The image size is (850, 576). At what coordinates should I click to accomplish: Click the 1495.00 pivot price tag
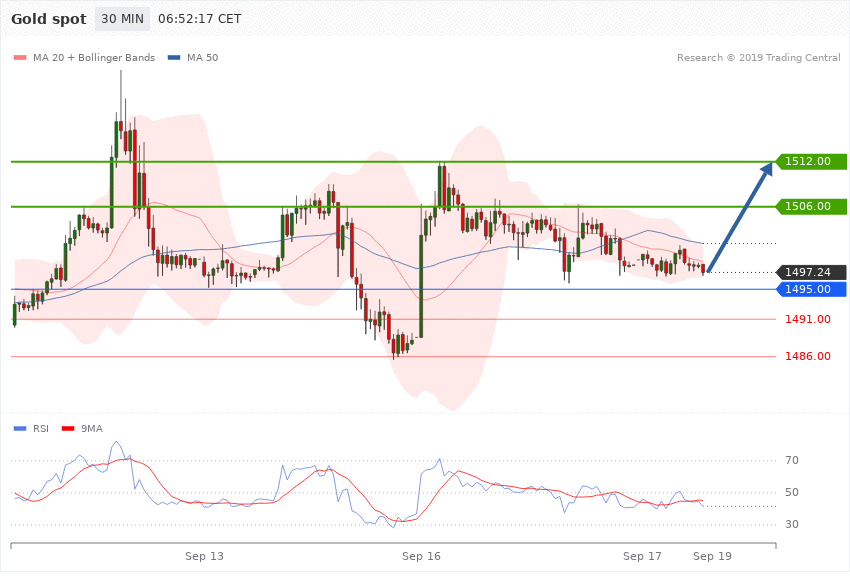(x=811, y=289)
